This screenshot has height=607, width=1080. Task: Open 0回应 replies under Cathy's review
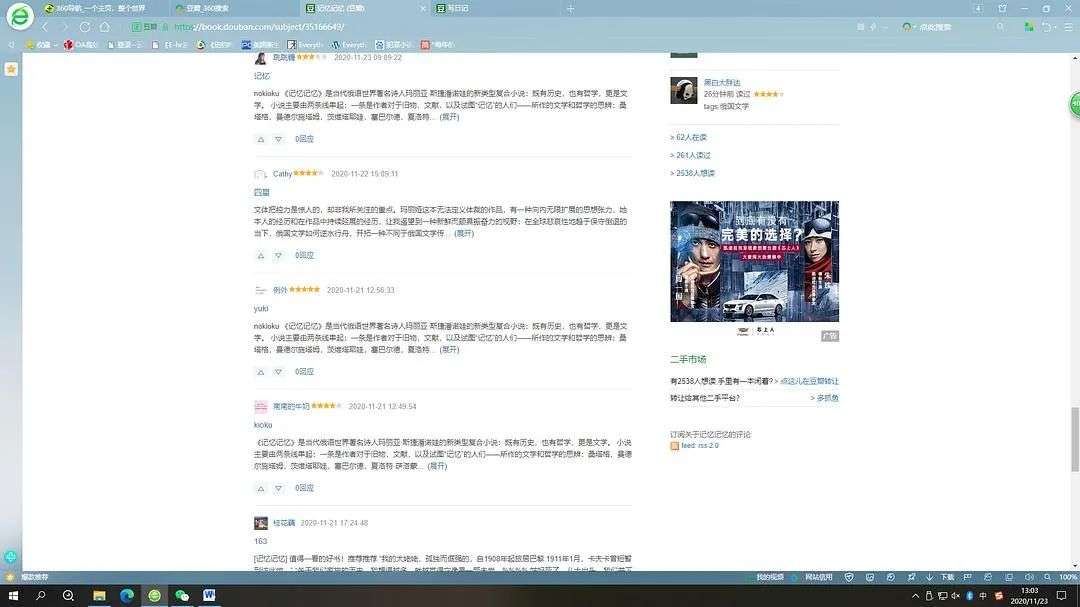coord(304,256)
